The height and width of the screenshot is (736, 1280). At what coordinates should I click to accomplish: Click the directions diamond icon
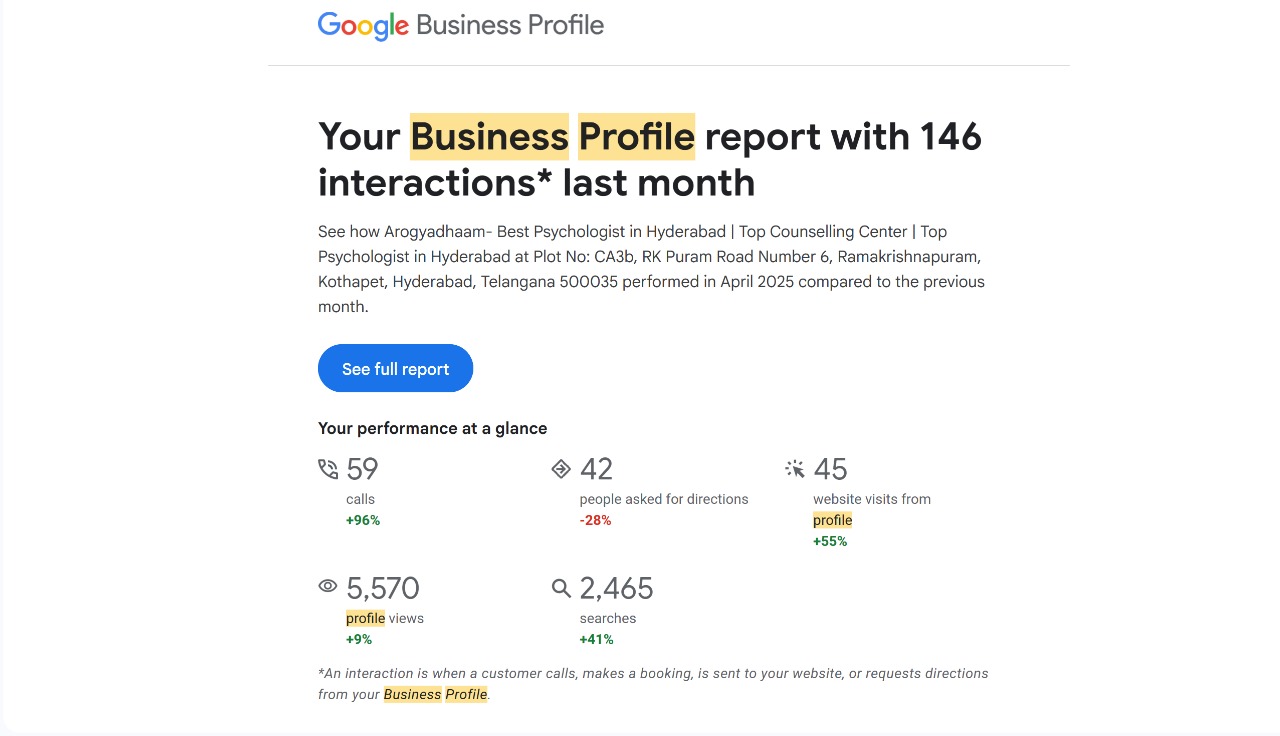tap(561, 469)
